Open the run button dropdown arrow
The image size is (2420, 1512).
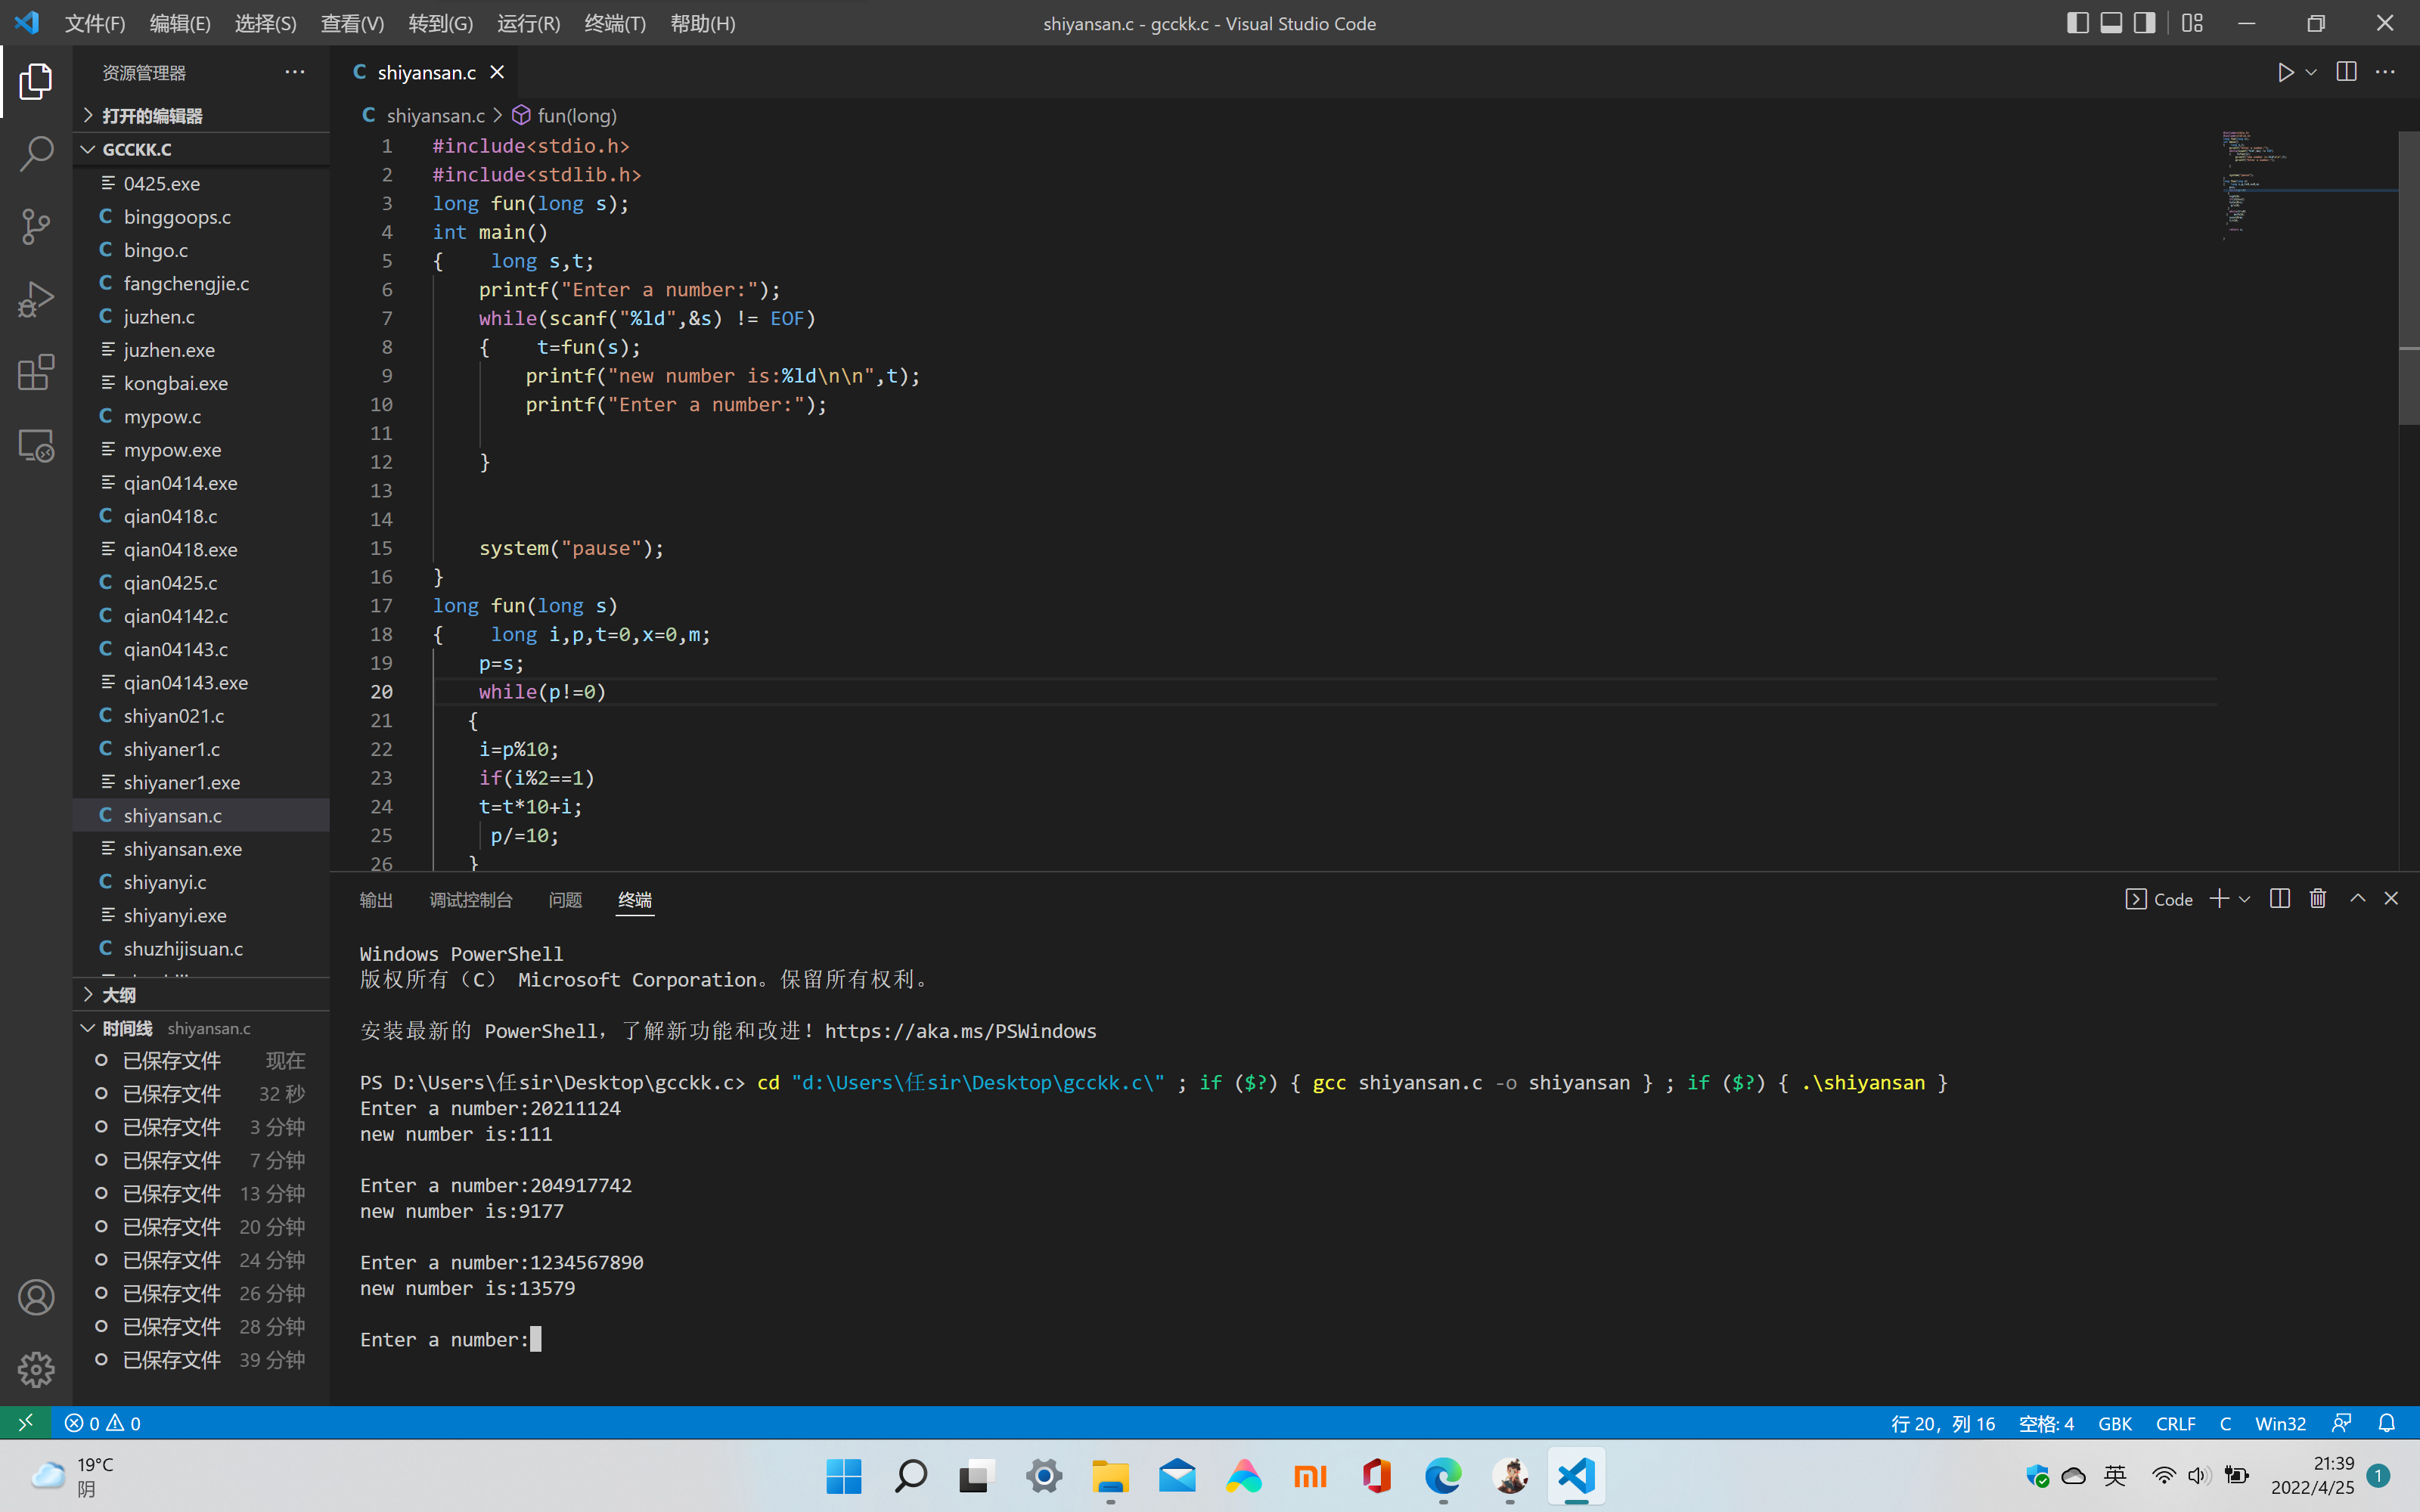(x=2311, y=72)
